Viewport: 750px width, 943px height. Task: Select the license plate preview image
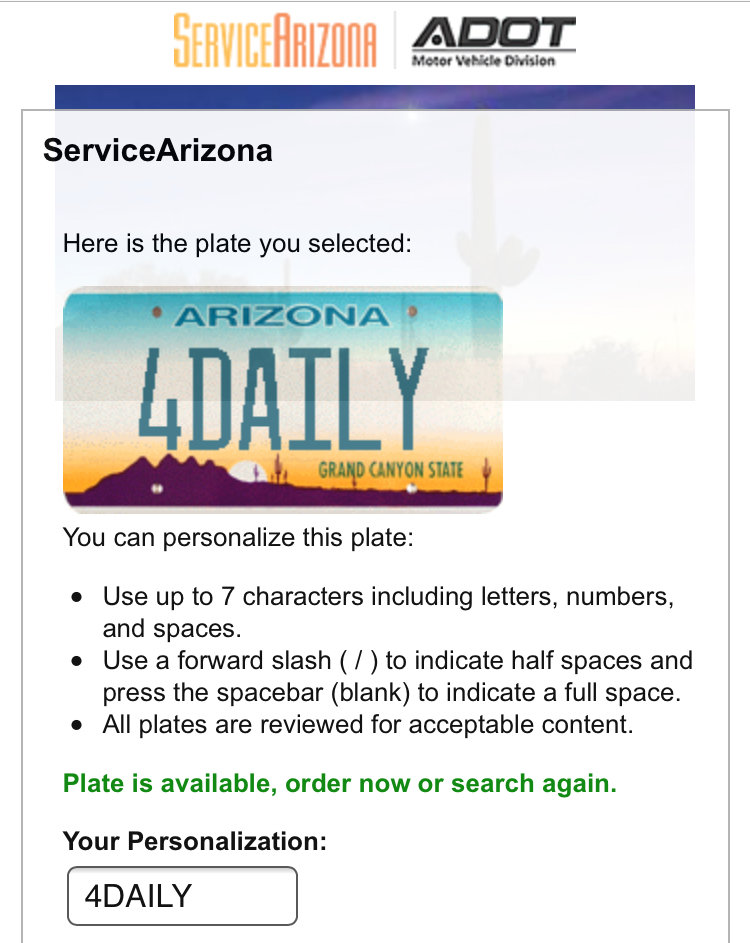pos(283,400)
